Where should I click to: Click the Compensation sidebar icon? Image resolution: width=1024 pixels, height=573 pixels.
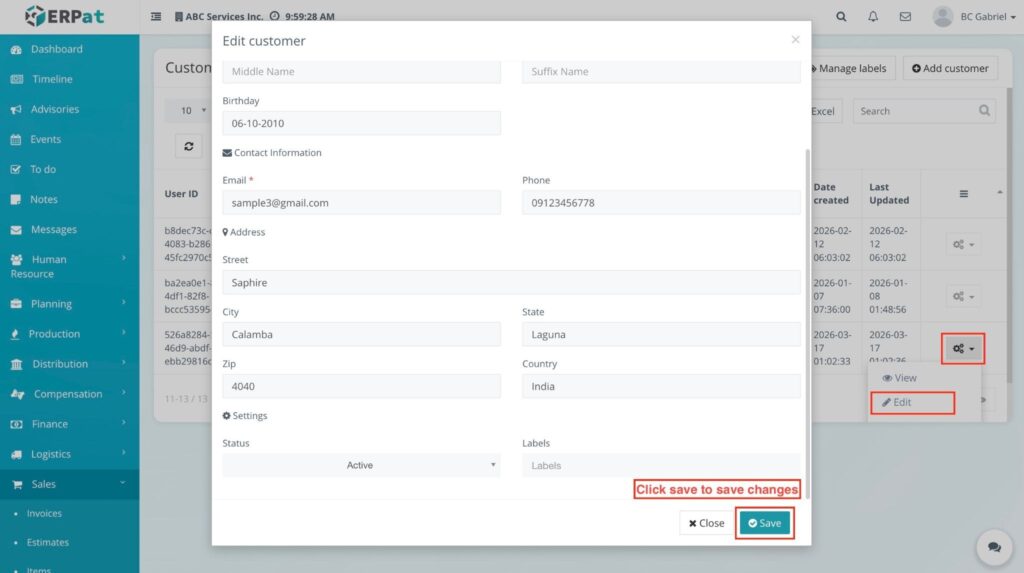(17, 394)
